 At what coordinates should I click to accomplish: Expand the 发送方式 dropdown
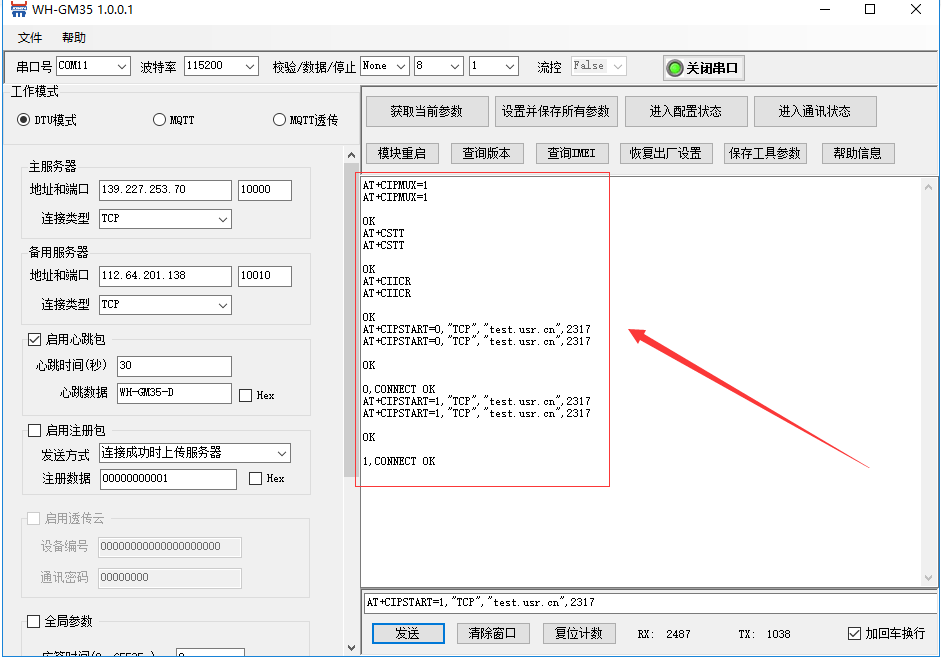coord(194,453)
